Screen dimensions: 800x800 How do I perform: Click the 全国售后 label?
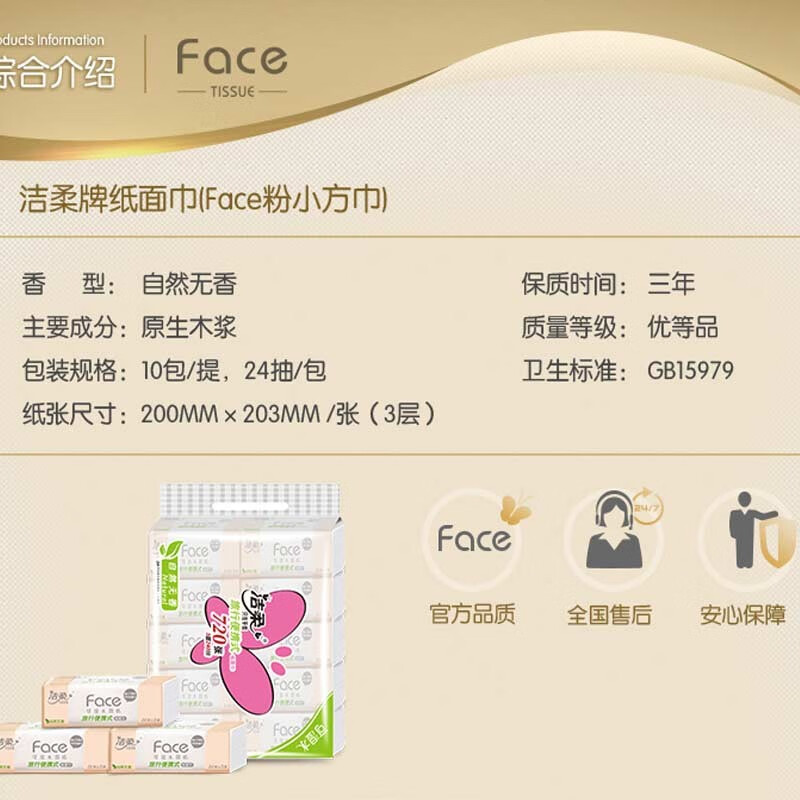tap(610, 614)
